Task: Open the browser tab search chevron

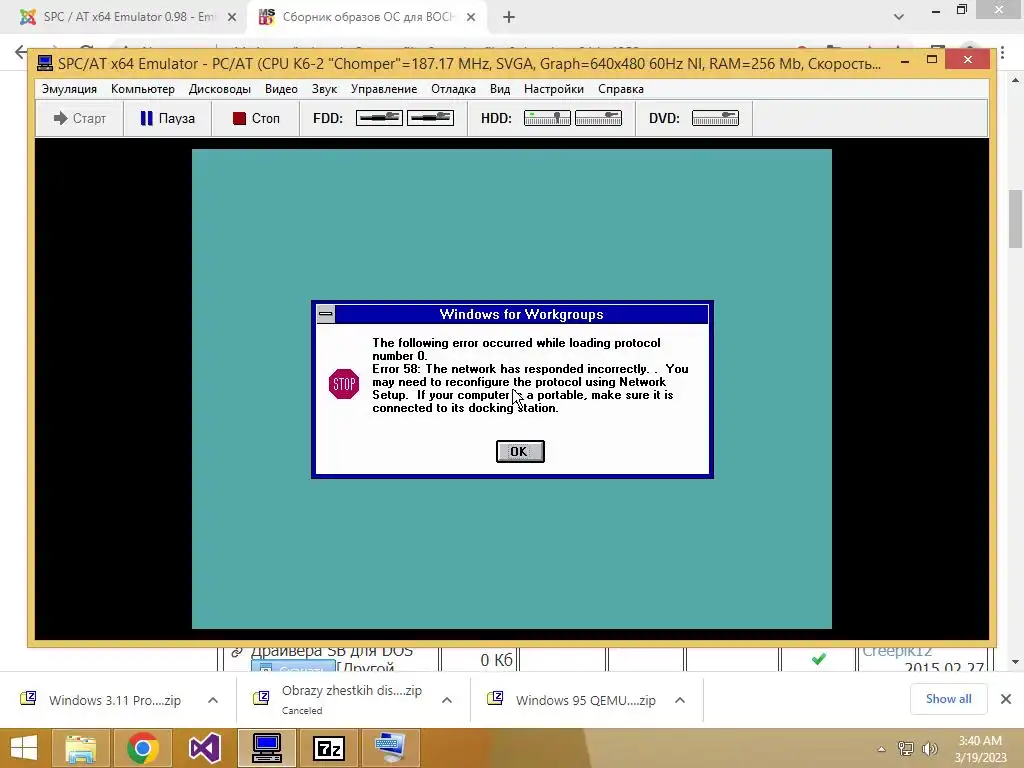Action: [x=899, y=17]
